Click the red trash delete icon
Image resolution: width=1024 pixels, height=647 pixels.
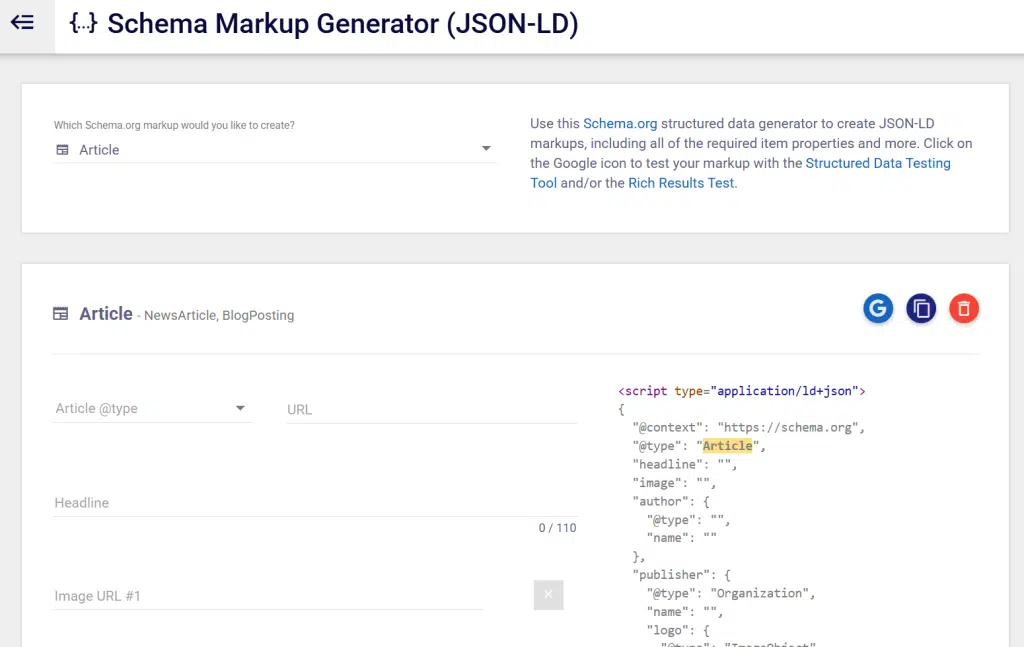tap(963, 309)
